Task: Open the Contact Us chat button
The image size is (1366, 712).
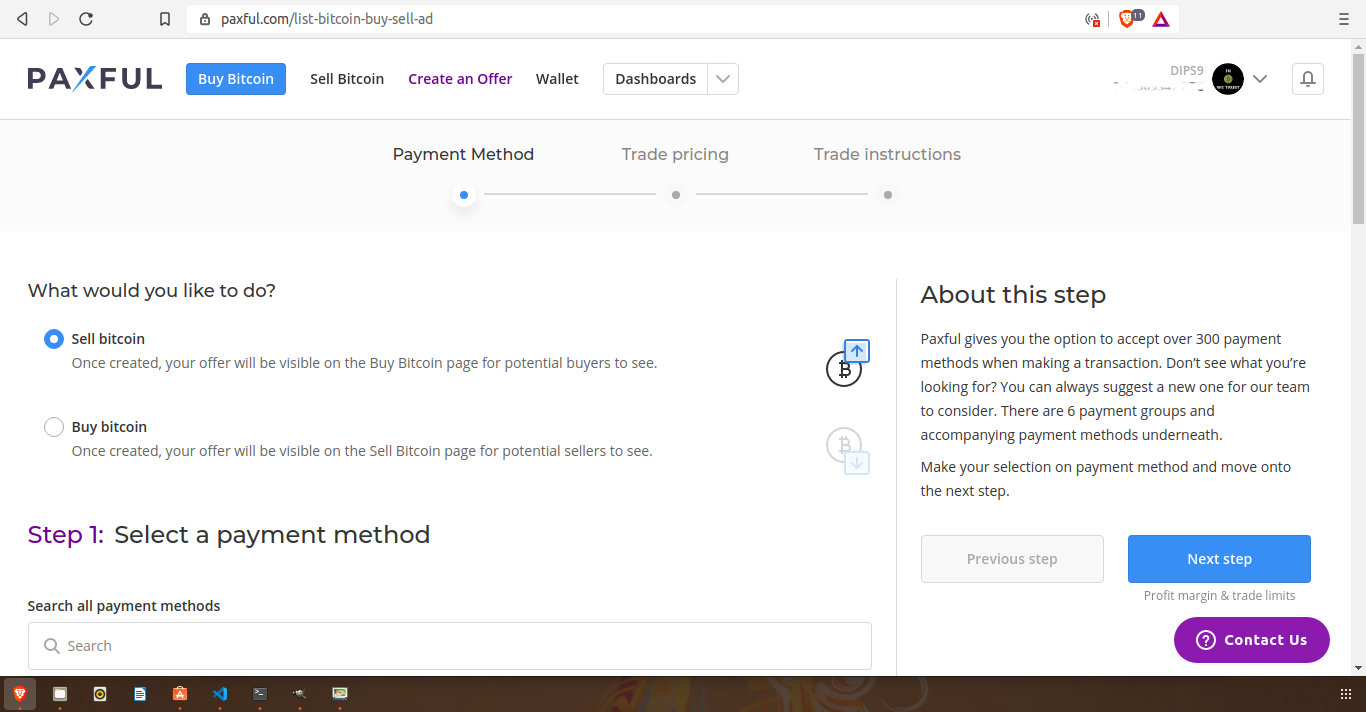Action: pos(1252,640)
